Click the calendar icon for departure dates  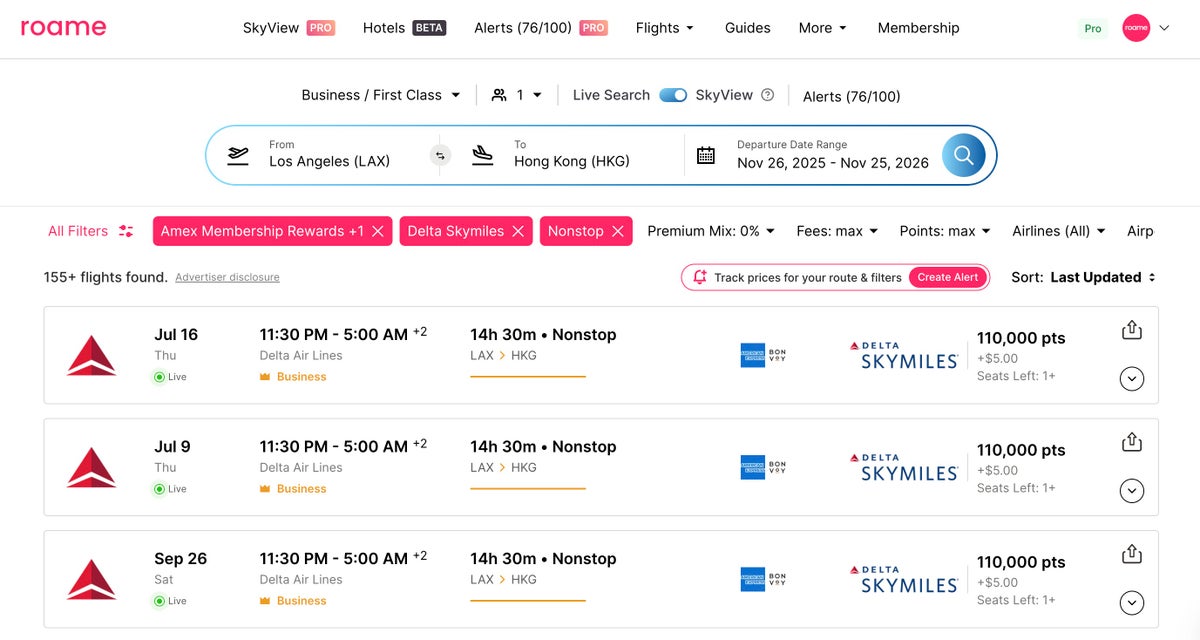point(706,155)
